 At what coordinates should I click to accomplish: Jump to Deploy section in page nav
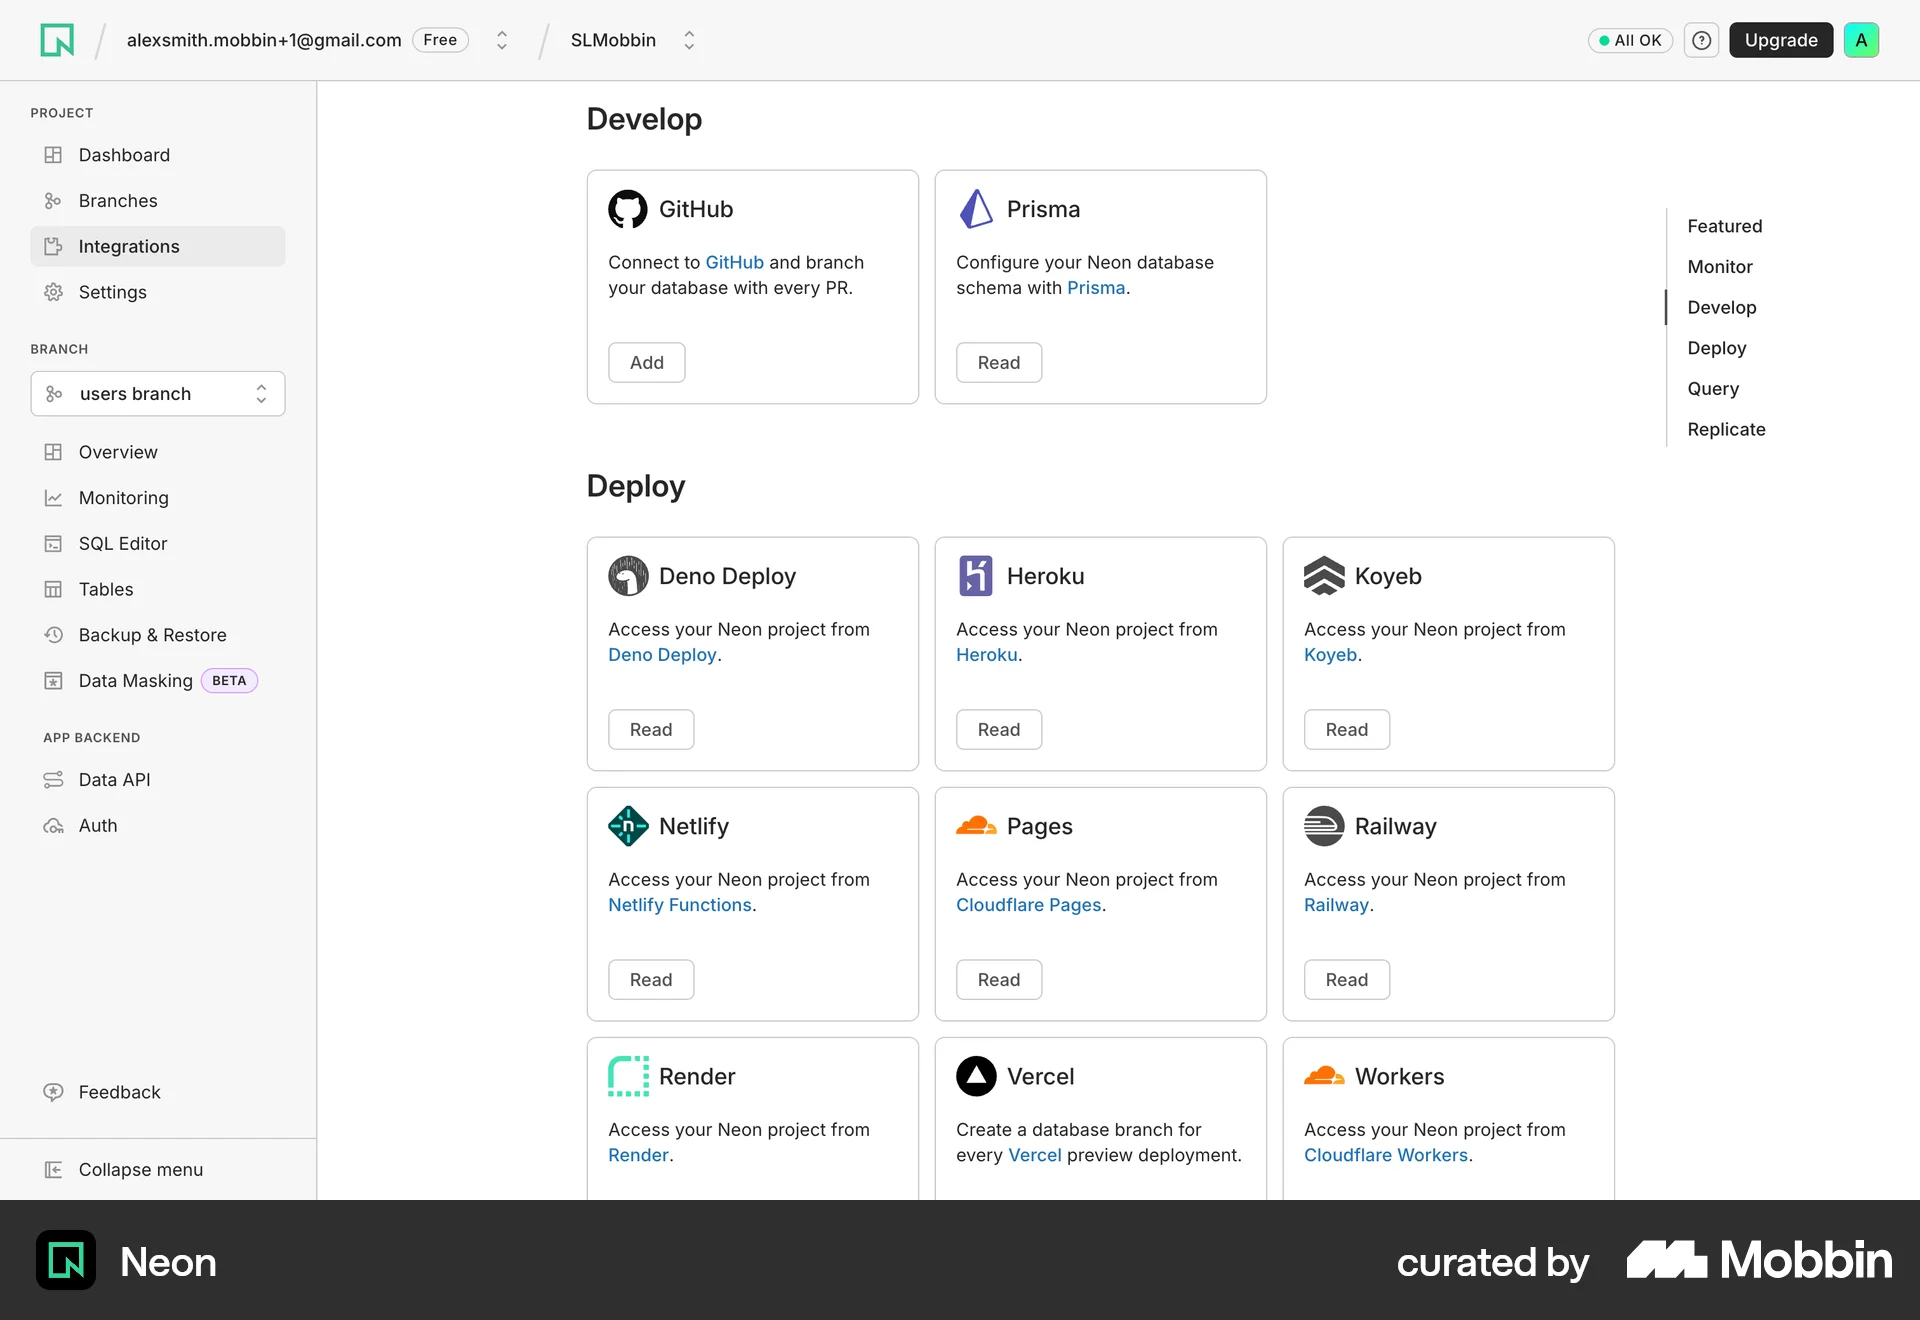(1716, 348)
